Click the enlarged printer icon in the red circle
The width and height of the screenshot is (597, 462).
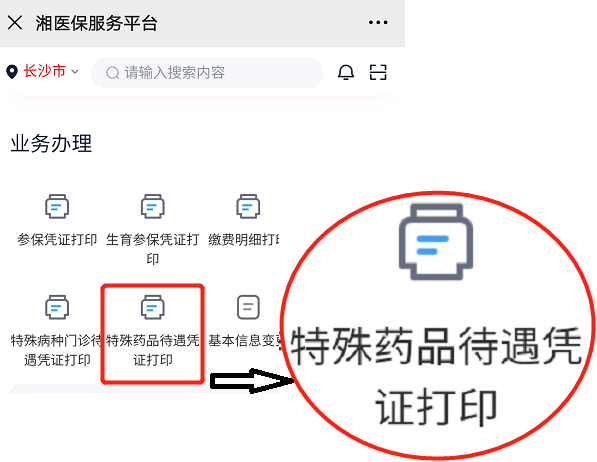point(436,242)
